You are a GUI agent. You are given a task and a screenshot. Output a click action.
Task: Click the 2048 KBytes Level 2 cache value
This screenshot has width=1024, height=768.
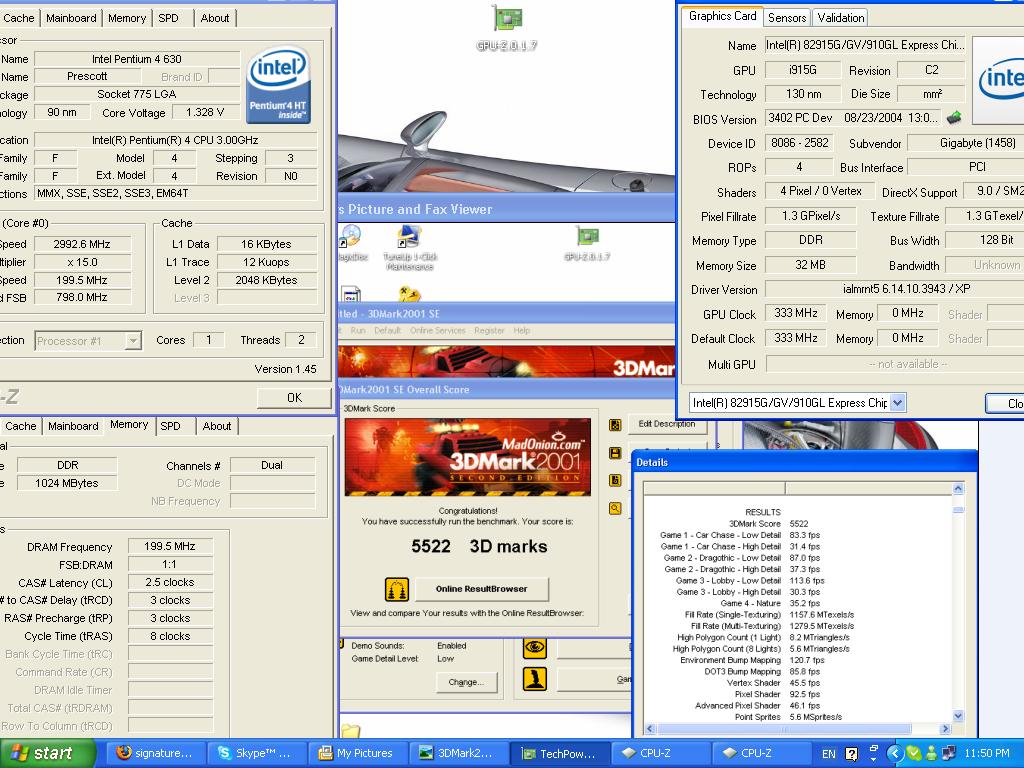(266, 280)
